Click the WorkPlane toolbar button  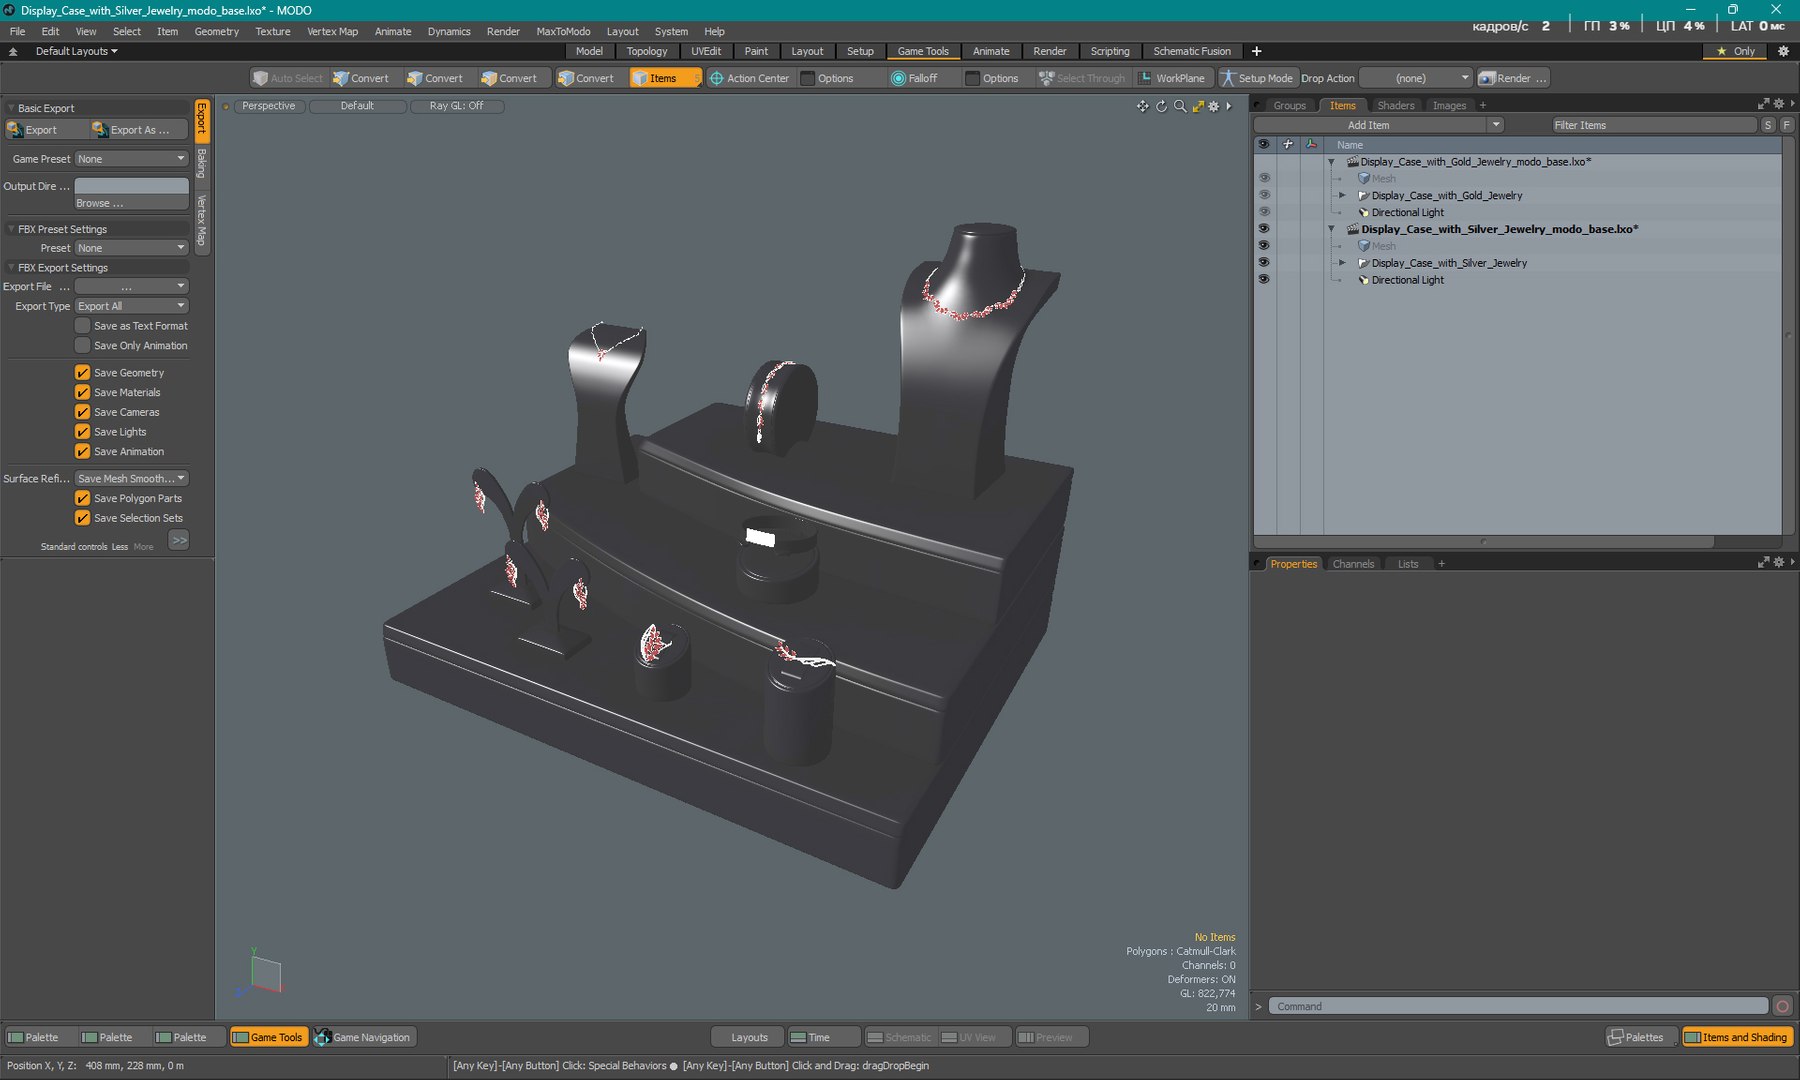tap(1172, 78)
